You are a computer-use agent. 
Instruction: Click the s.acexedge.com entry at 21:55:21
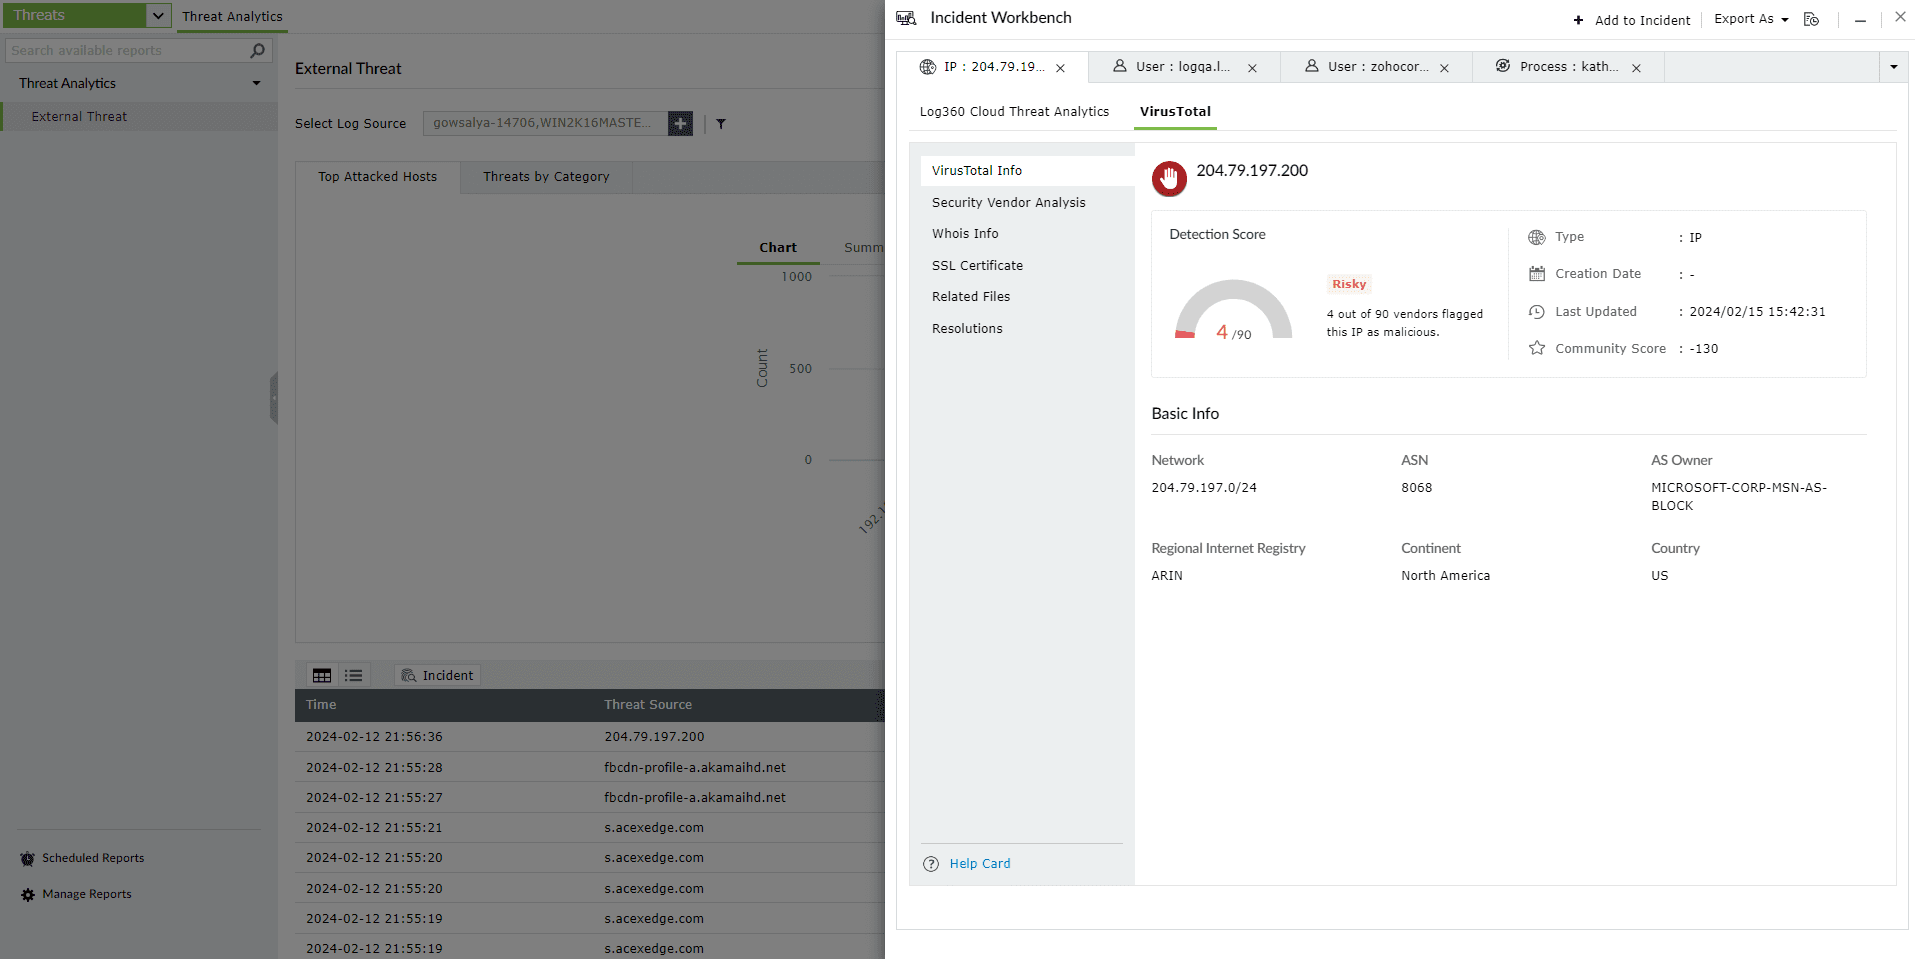654,828
